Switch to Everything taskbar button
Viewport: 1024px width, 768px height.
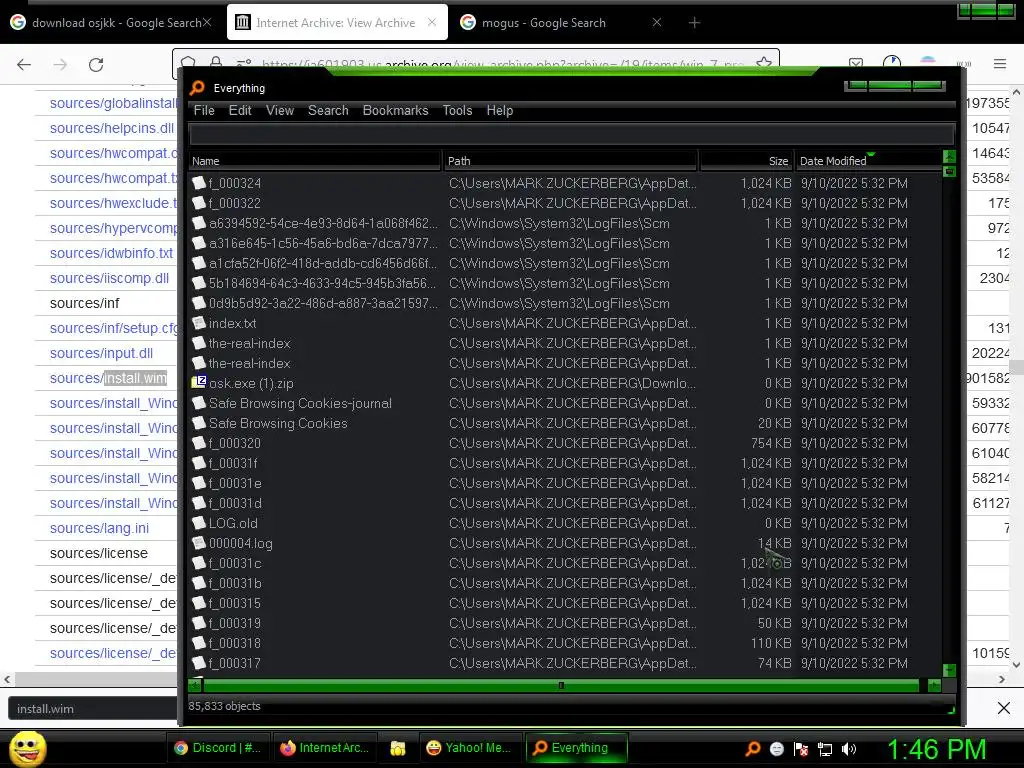[575, 748]
